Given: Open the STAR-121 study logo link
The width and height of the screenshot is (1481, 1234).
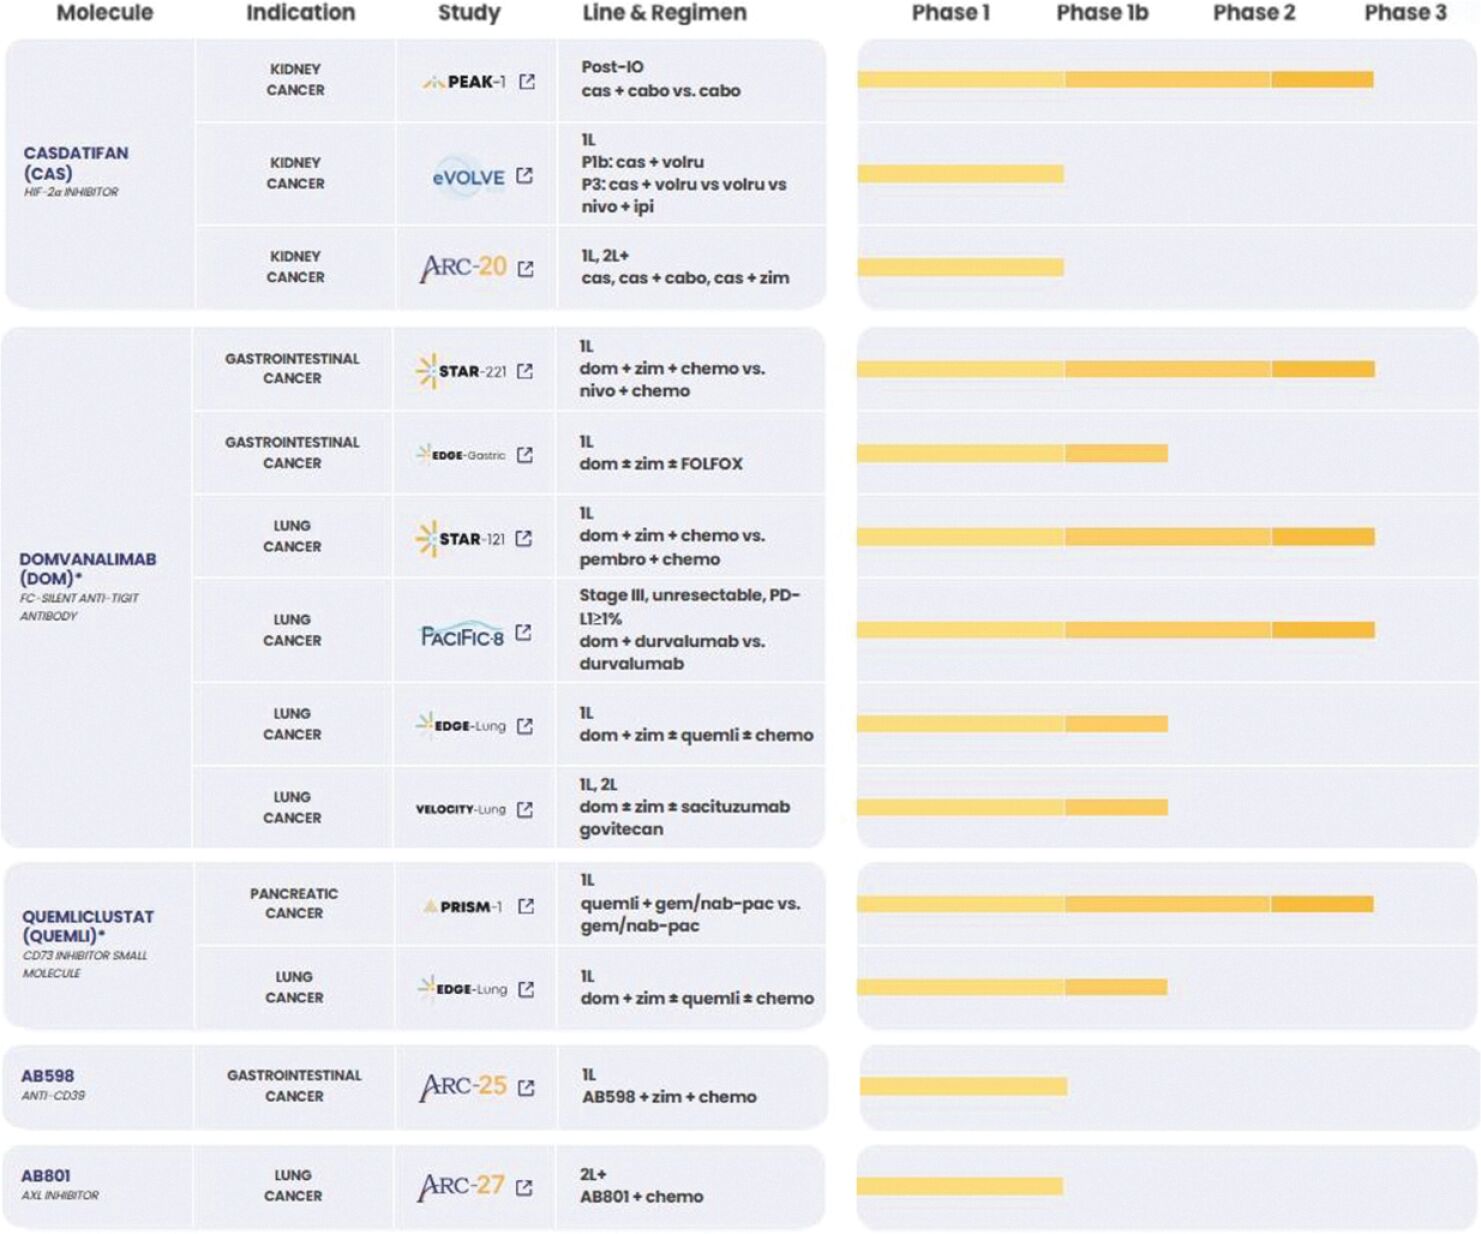Looking at the screenshot, I should tap(460, 539).
